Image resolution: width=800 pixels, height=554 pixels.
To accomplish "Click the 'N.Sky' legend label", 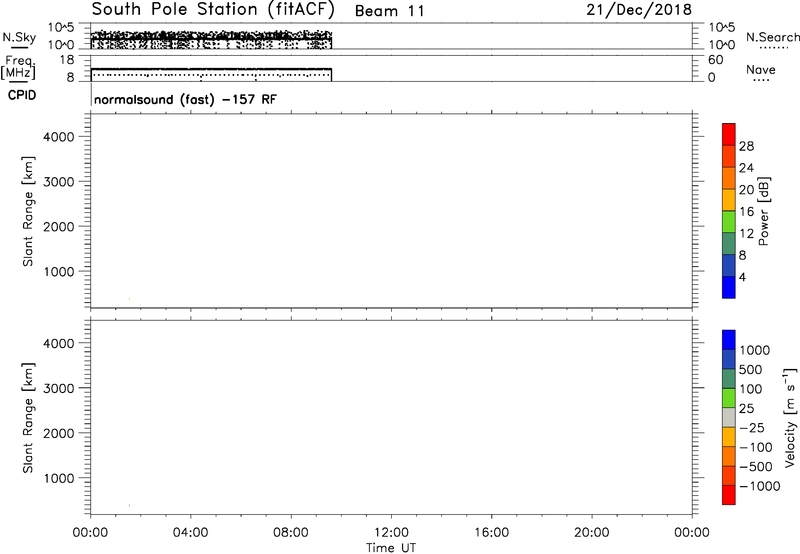I will click(19, 37).
